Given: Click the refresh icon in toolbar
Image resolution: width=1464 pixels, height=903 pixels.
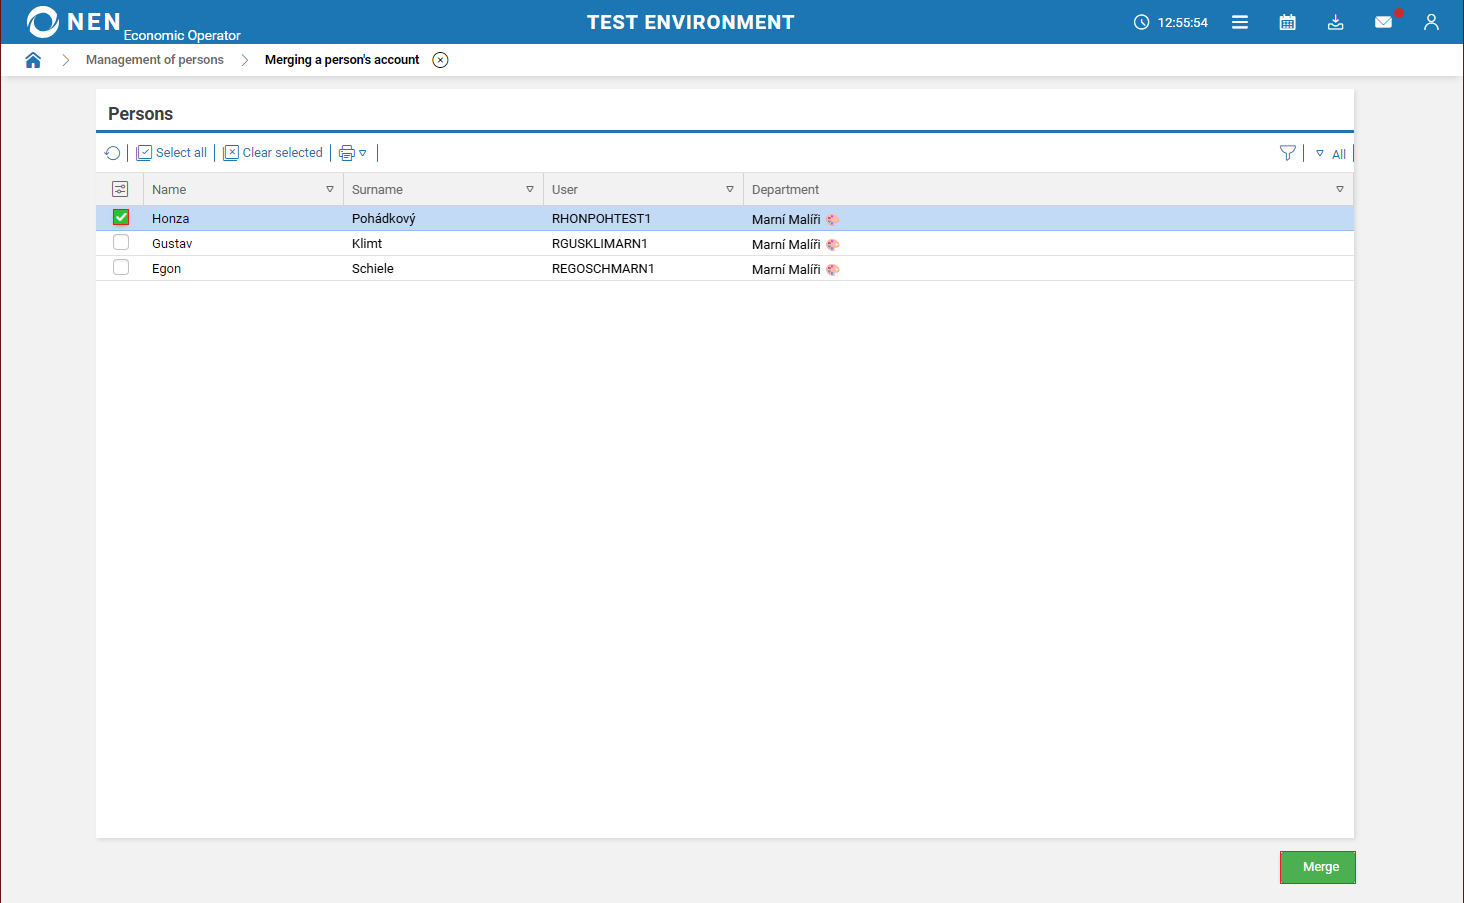Looking at the screenshot, I should click(x=113, y=153).
